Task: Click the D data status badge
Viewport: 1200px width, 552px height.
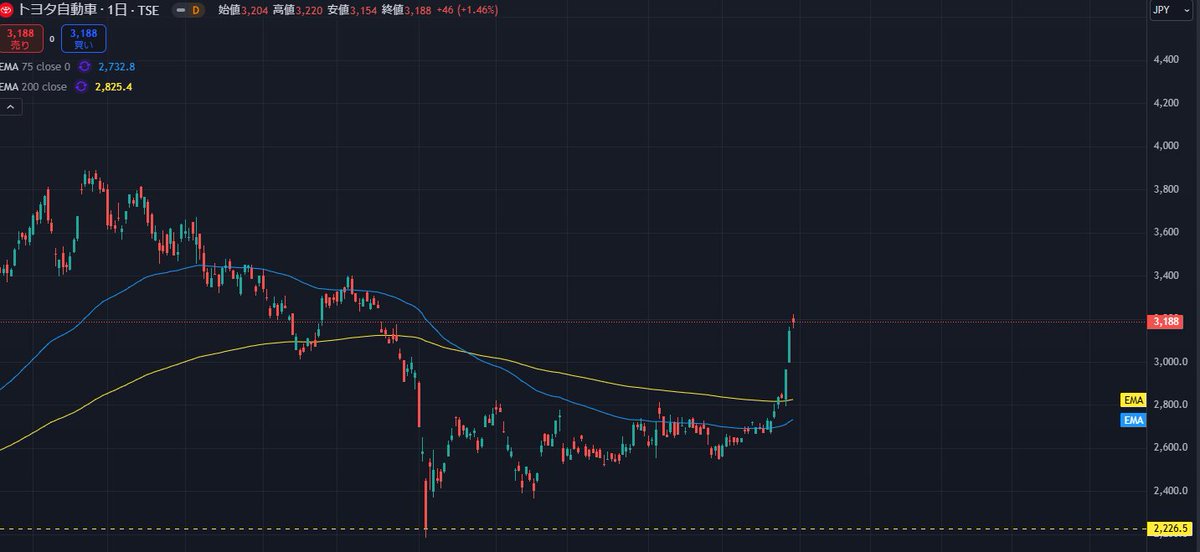Action: (x=196, y=10)
